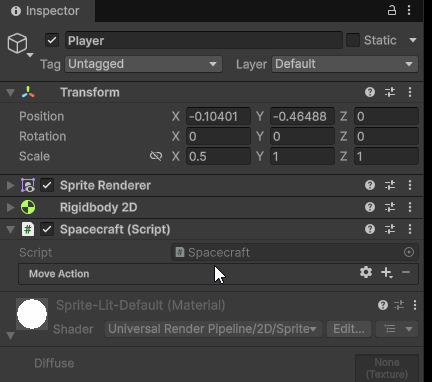This screenshot has height=382, width=432.
Task: Click the Rotation X field
Action: click(218, 136)
